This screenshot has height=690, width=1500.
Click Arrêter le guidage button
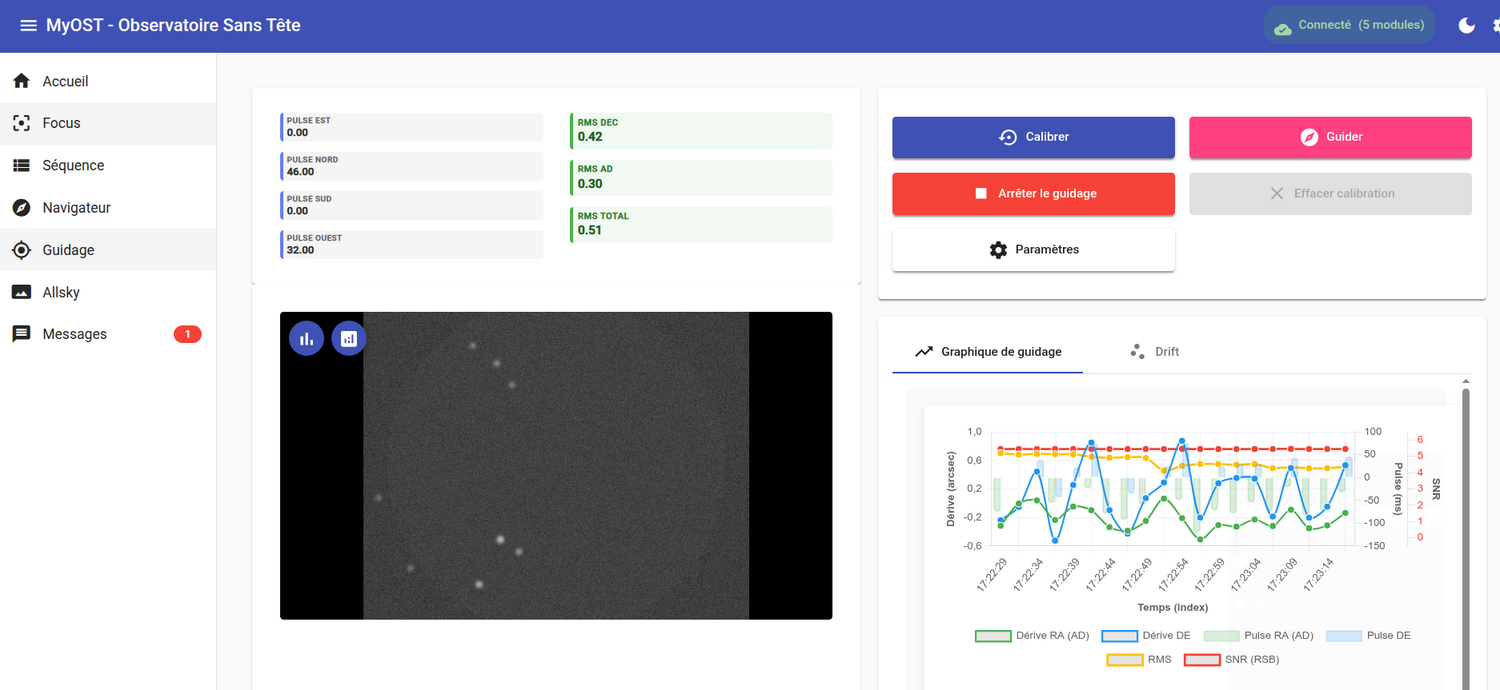click(1033, 193)
